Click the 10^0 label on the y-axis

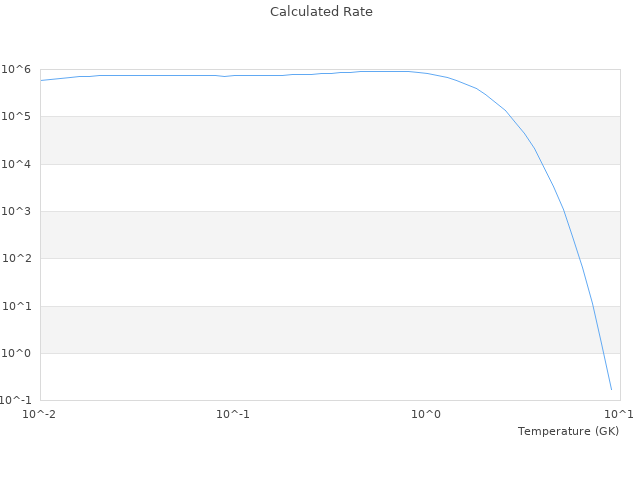click(x=16, y=353)
